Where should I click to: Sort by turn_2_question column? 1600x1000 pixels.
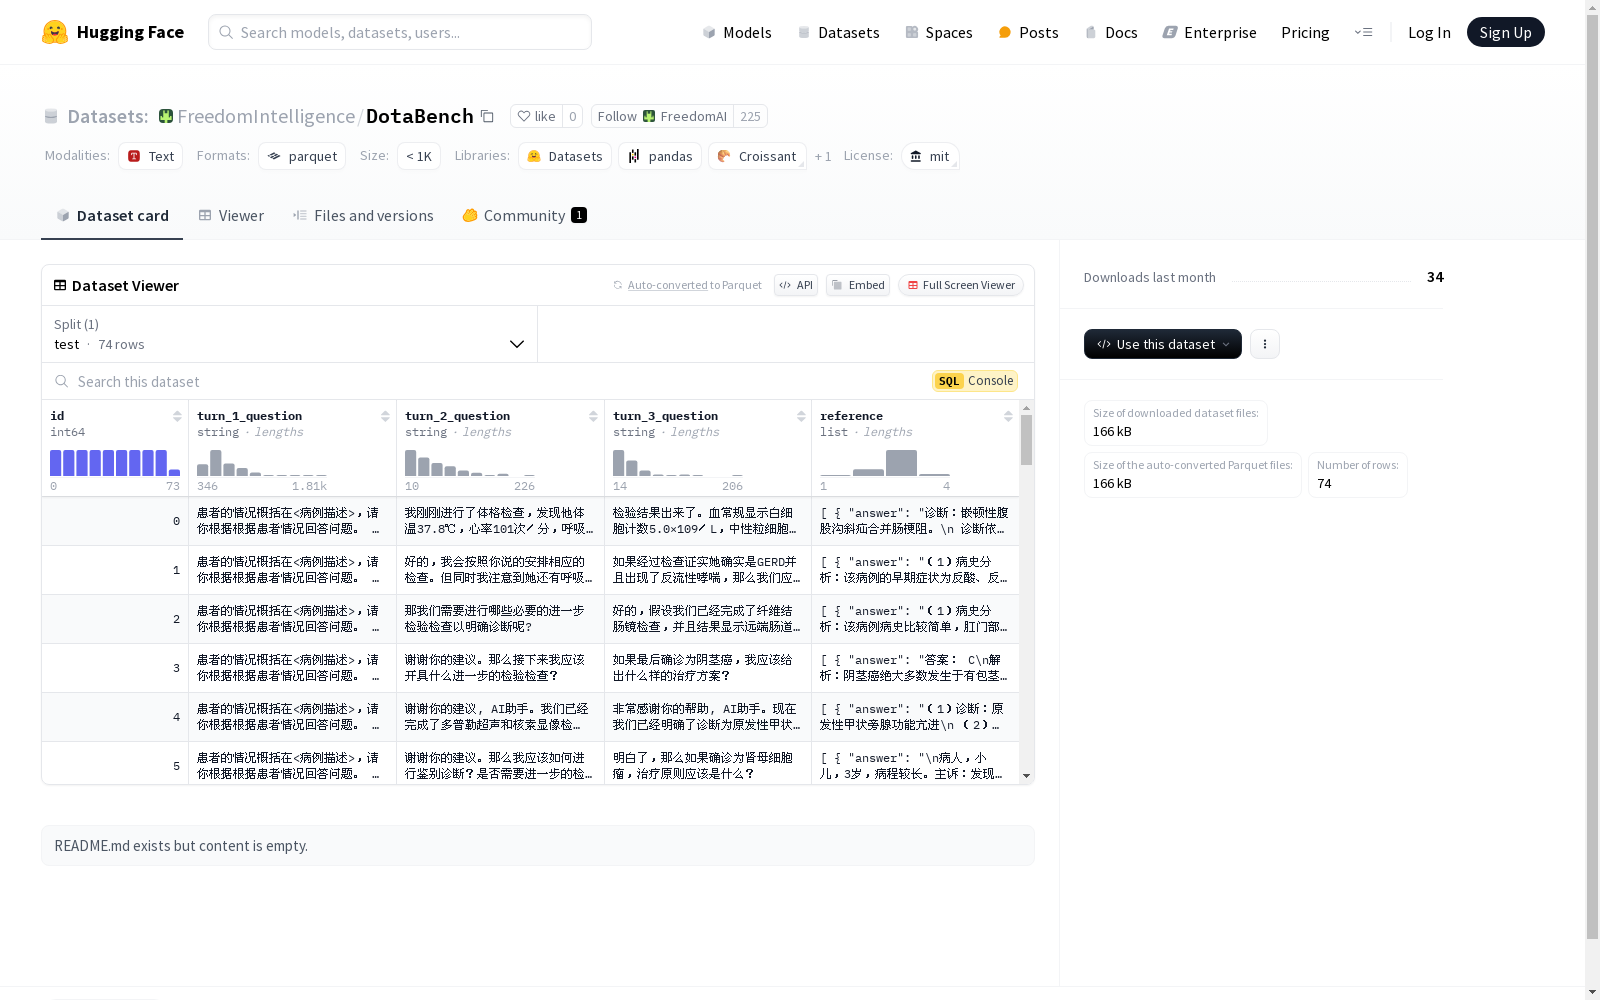593,416
